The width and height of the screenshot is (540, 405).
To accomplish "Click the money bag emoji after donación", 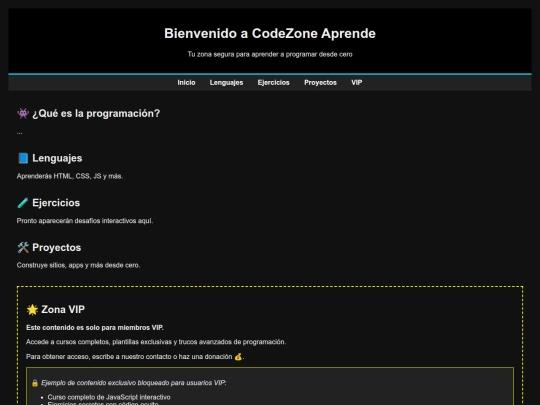I will click(x=238, y=357).
